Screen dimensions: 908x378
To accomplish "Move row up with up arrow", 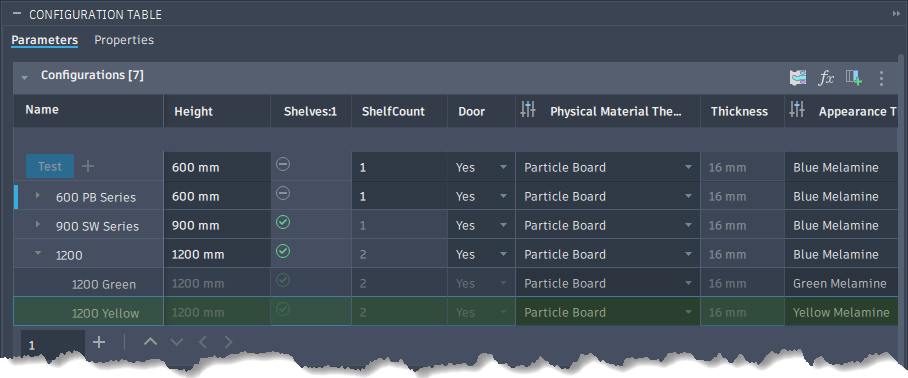I will (150, 342).
